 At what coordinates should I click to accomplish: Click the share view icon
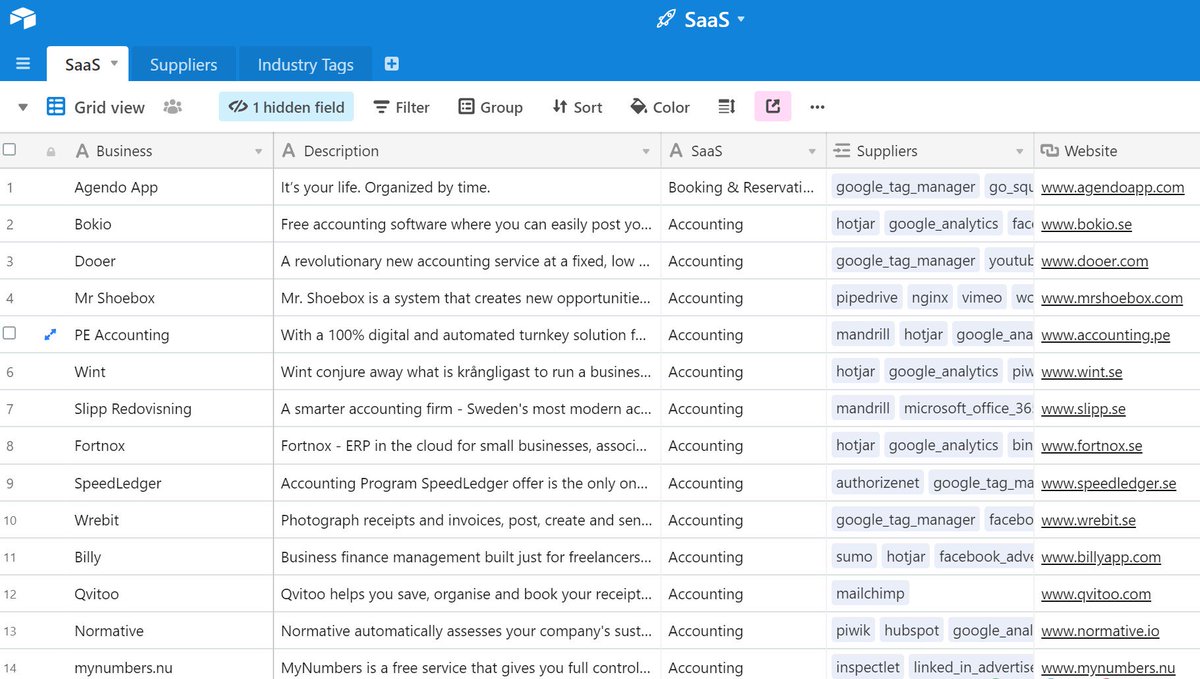pyautogui.click(x=773, y=106)
